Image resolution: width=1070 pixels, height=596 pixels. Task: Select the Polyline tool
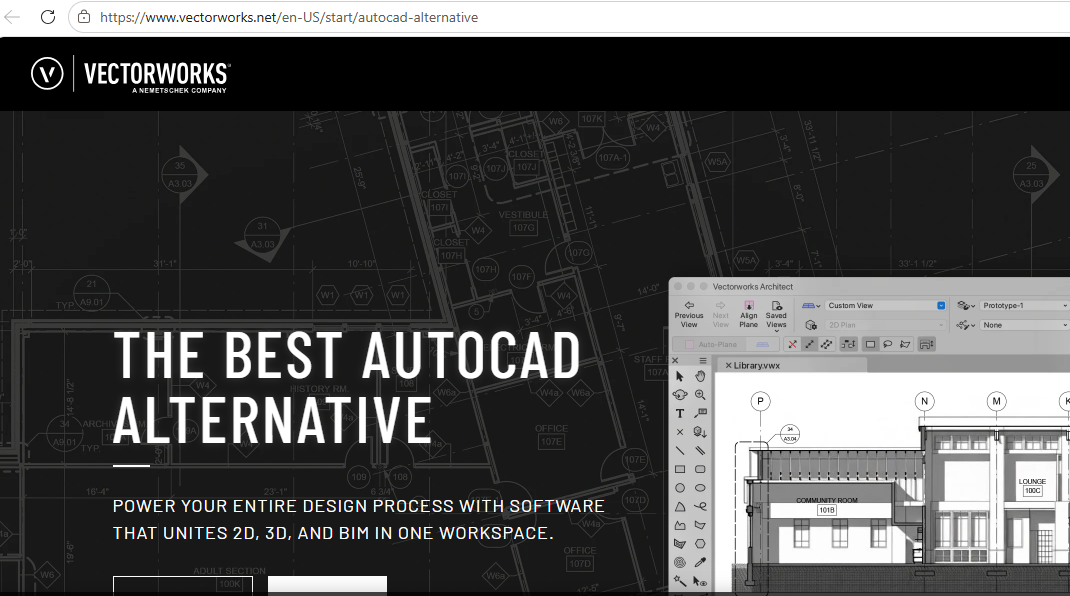[680, 525]
